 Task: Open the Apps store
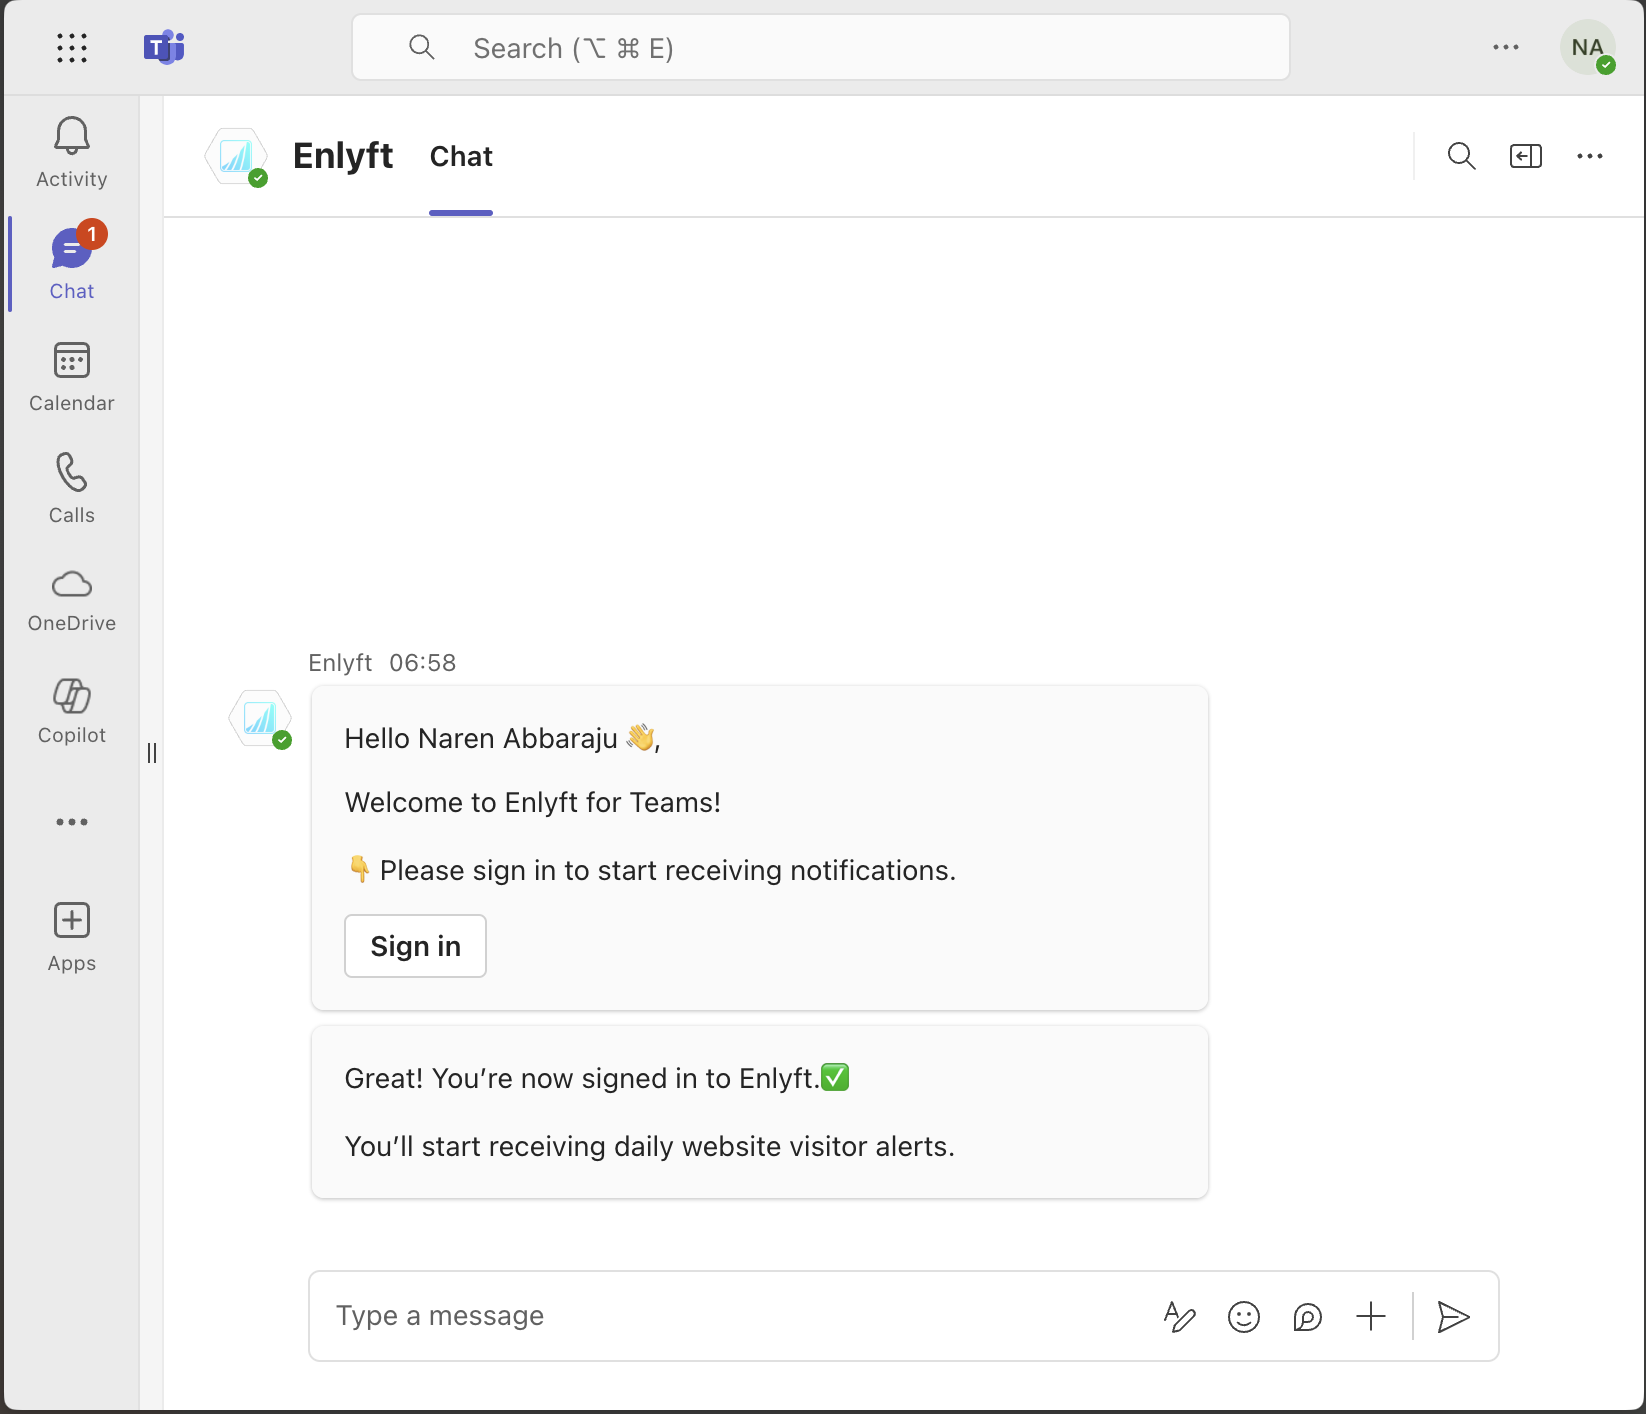pyautogui.click(x=72, y=936)
